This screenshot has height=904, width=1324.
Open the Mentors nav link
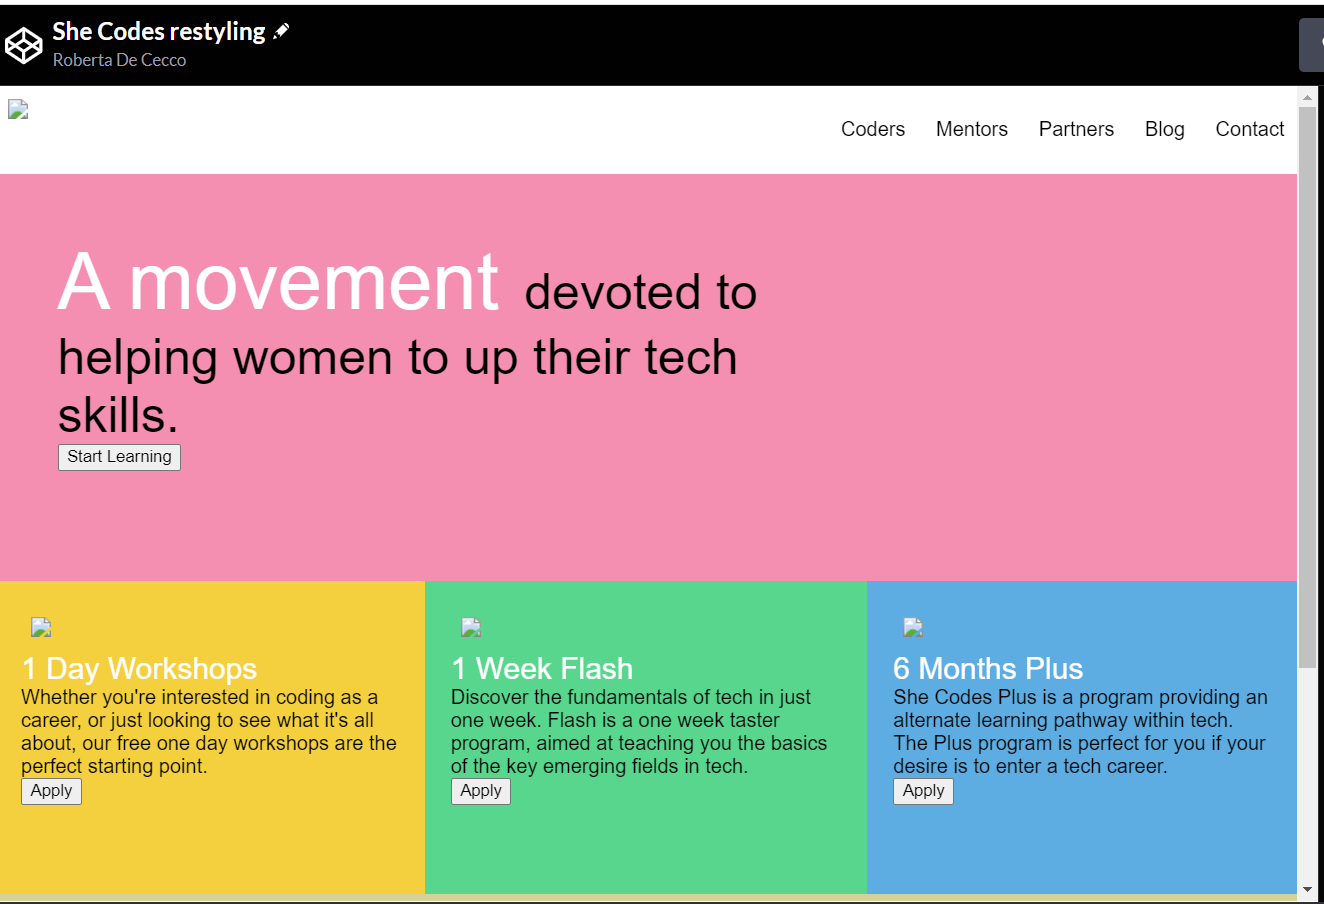[x=972, y=129]
